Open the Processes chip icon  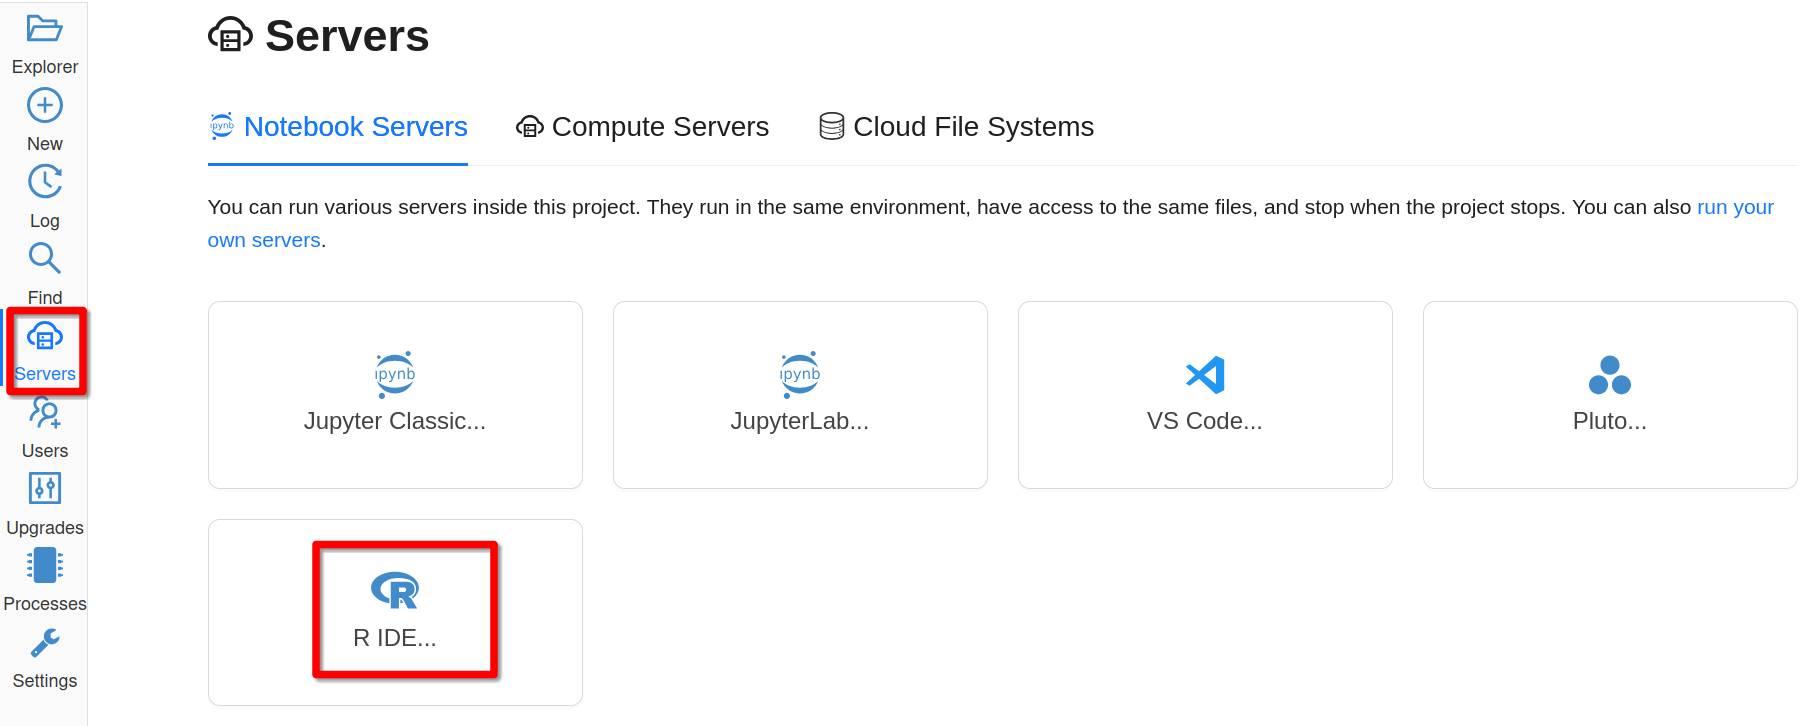click(x=45, y=566)
